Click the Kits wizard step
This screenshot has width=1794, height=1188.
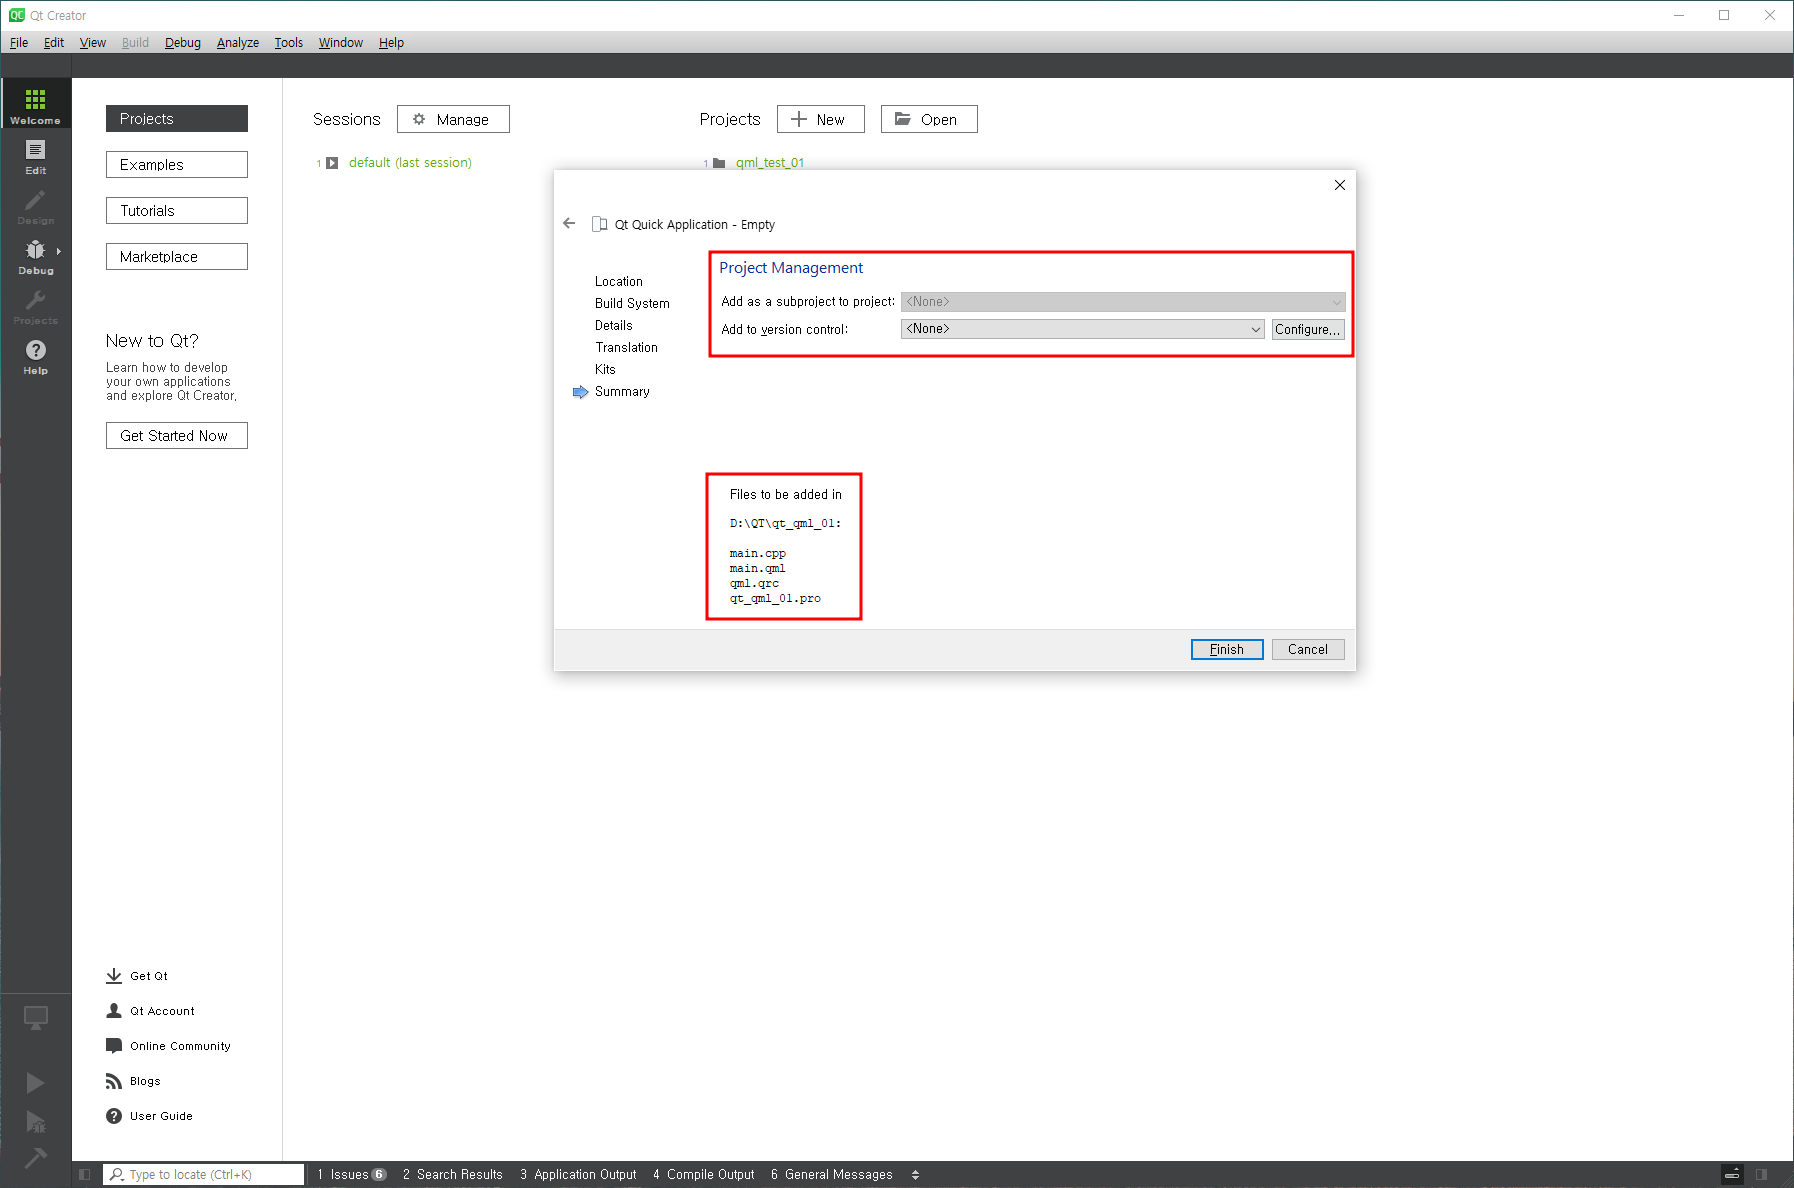point(605,370)
